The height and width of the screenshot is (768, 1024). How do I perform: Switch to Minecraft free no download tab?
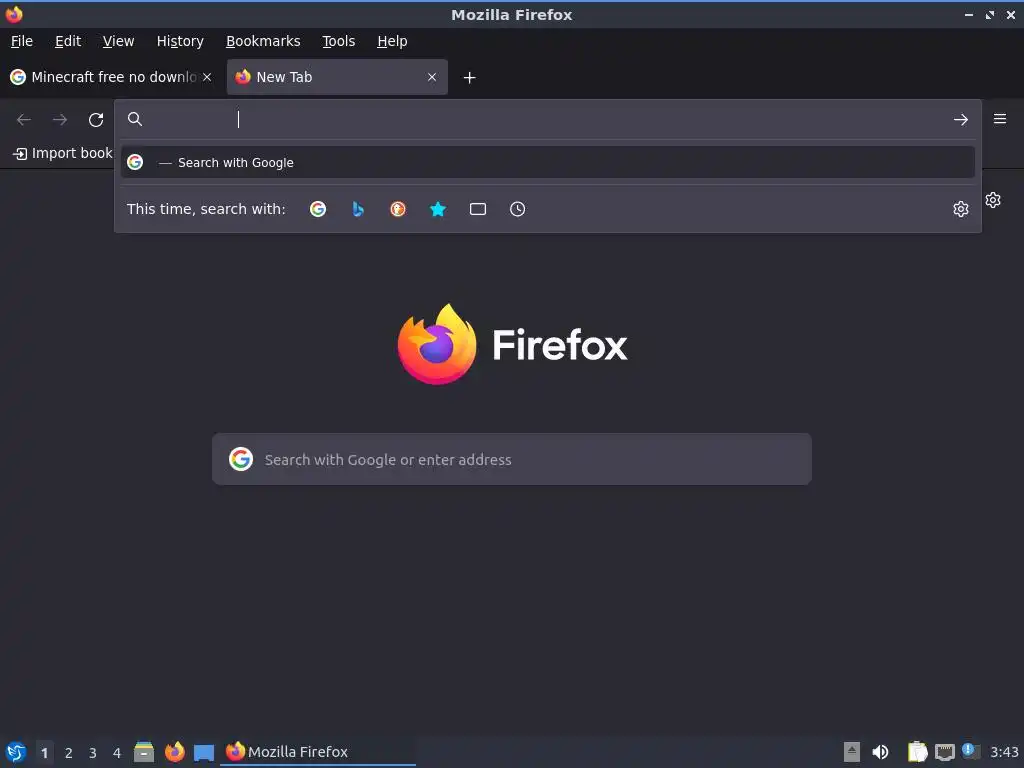pyautogui.click(x=112, y=77)
